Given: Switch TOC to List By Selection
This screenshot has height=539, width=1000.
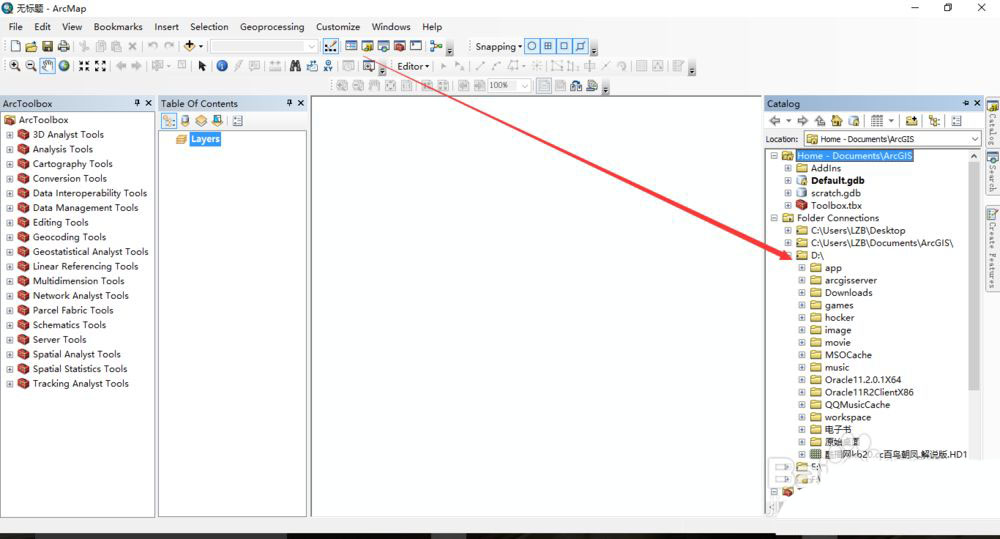Looking at the screenshot, I should click(217, 121).
